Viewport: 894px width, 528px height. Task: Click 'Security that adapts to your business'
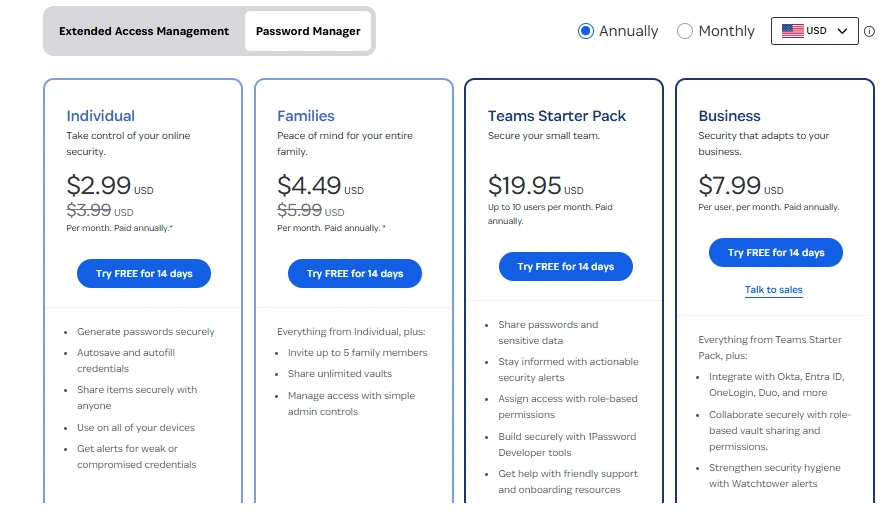coord(763,144)
